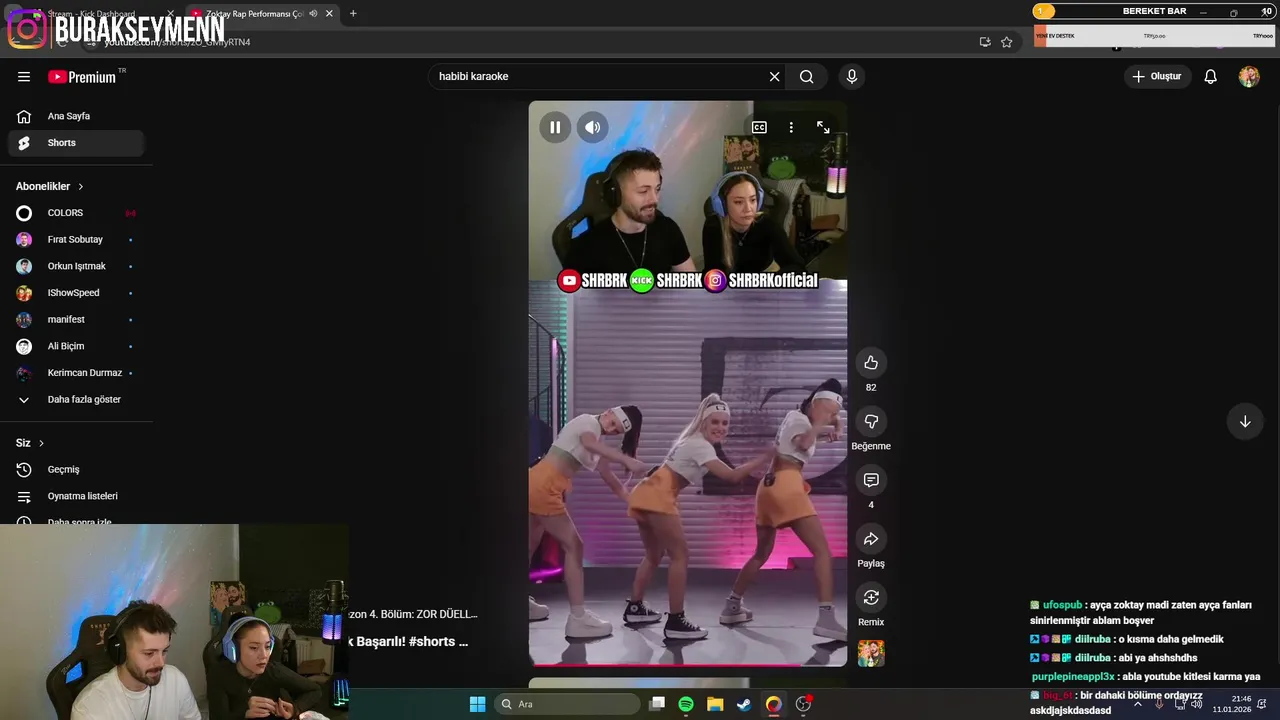Open the notifications bell
Viewport: 1280px width, 720px height.
point(1210,77)
